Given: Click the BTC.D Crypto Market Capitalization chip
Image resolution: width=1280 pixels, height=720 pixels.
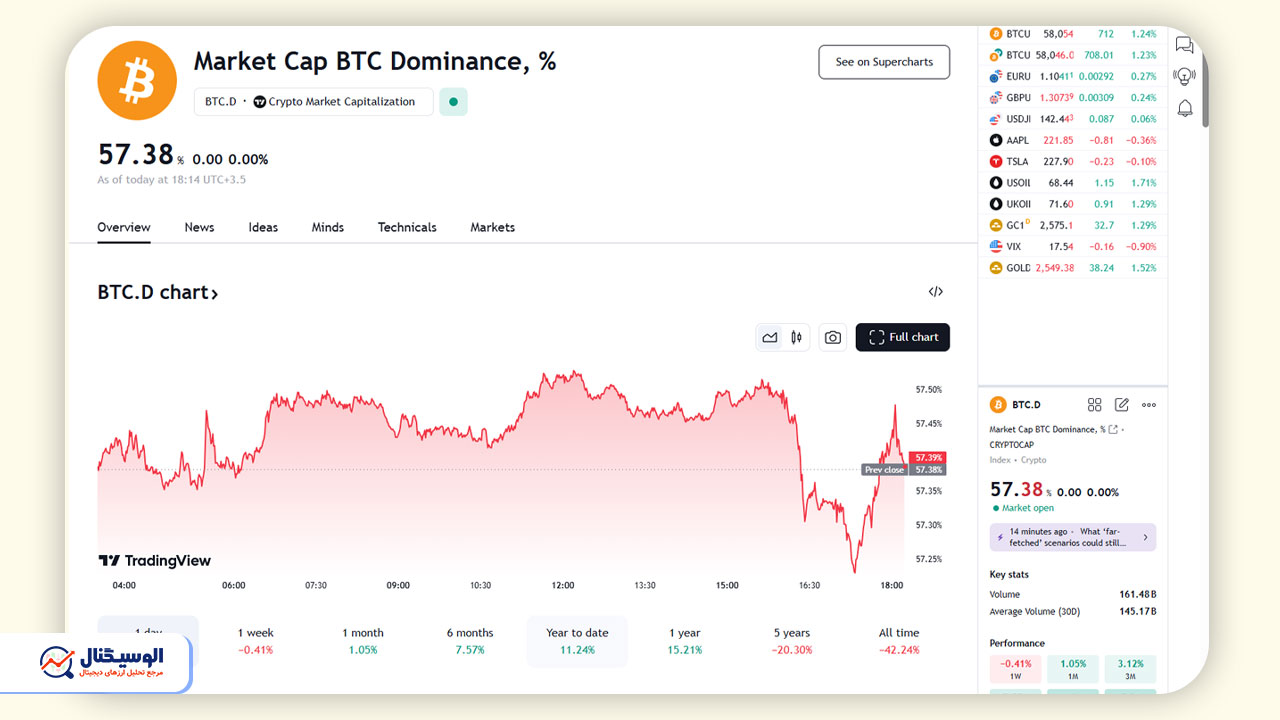Looking at the screenshot, I should (x=314, y=102).
